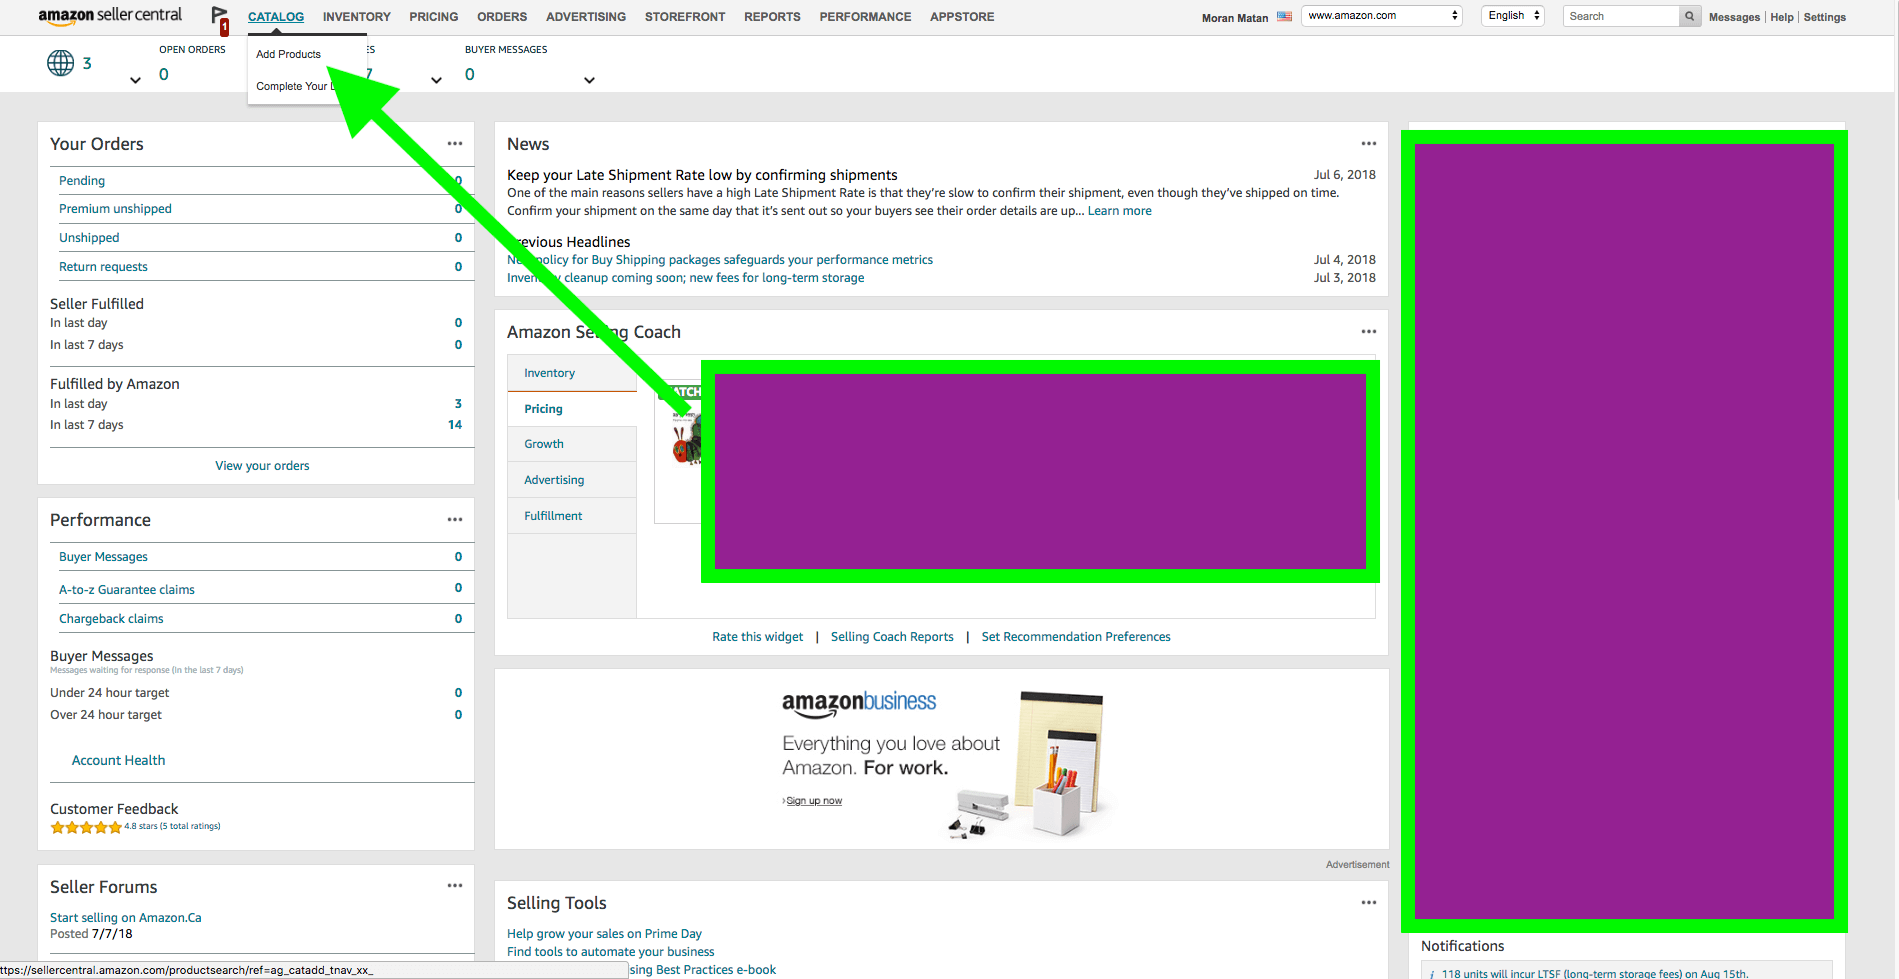Select Advertising tab in Selling Coach
This screenshot has width=1899, height=979.
572,480
